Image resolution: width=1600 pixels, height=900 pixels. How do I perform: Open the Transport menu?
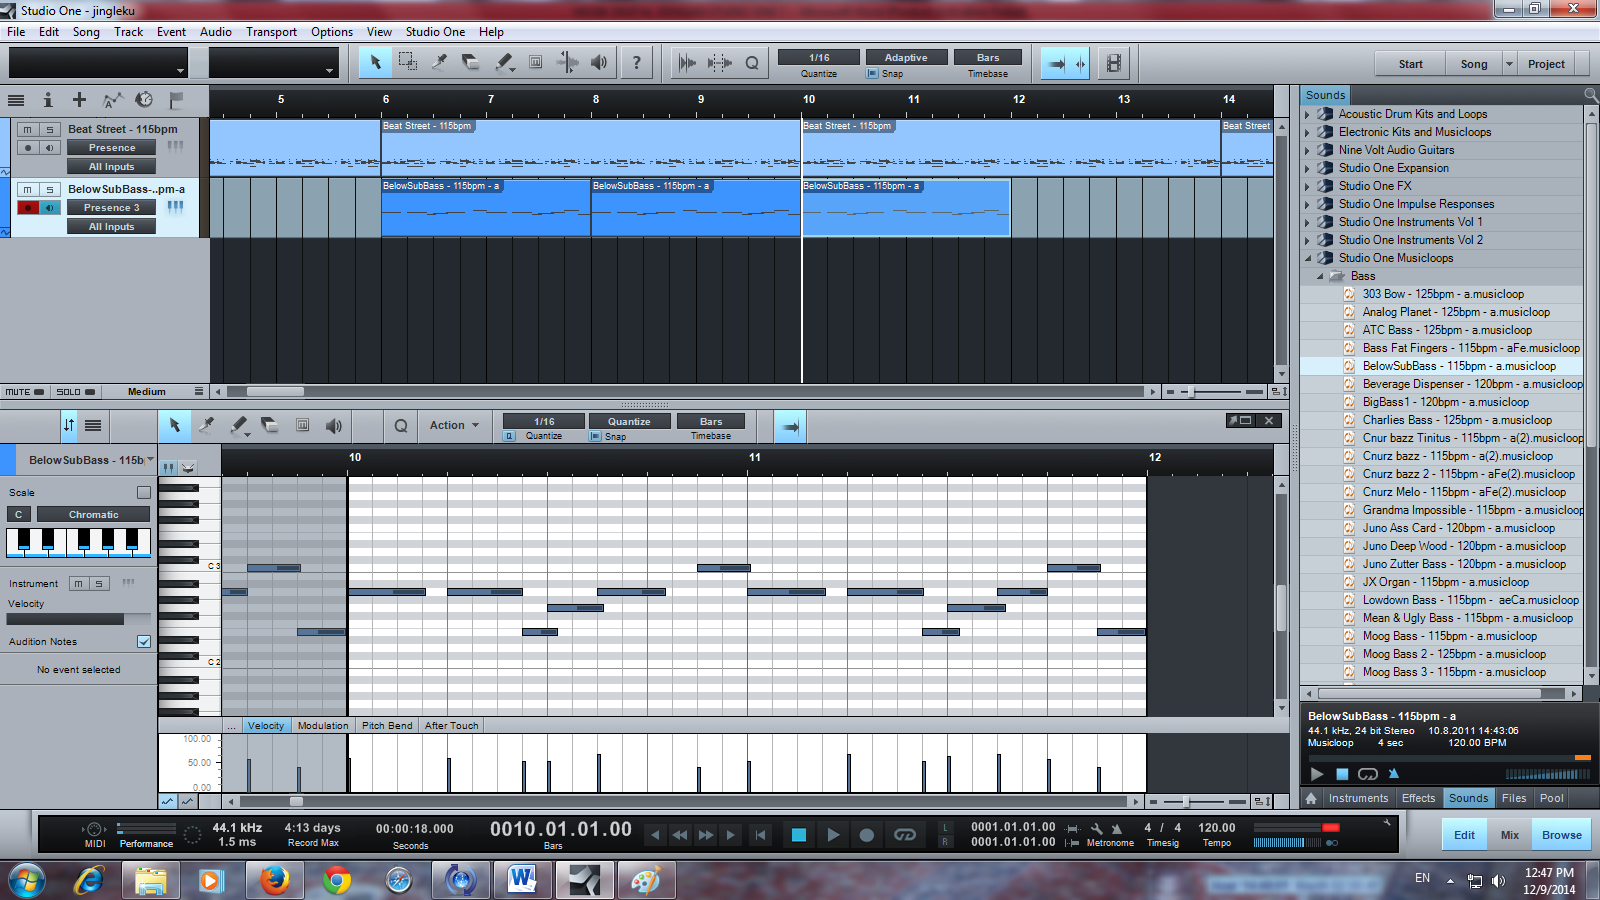click(x=271, y=32)
